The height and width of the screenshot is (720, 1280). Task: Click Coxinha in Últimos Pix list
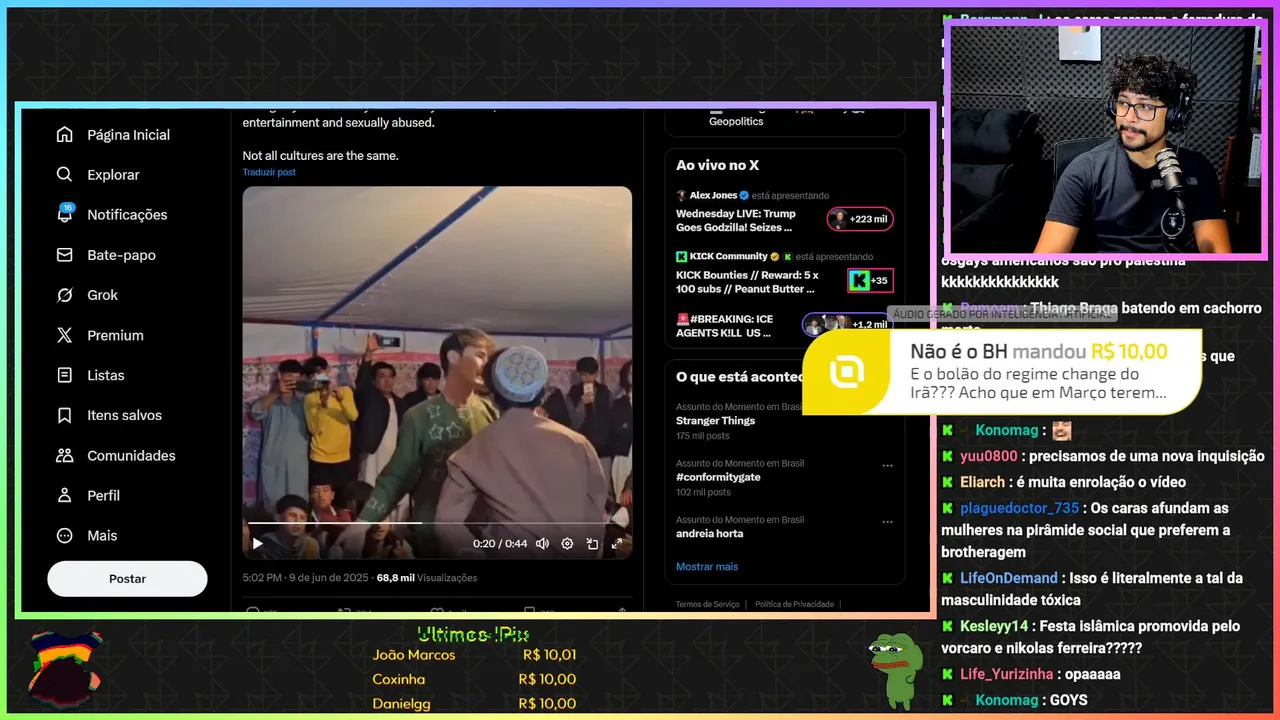click(399, 679)
